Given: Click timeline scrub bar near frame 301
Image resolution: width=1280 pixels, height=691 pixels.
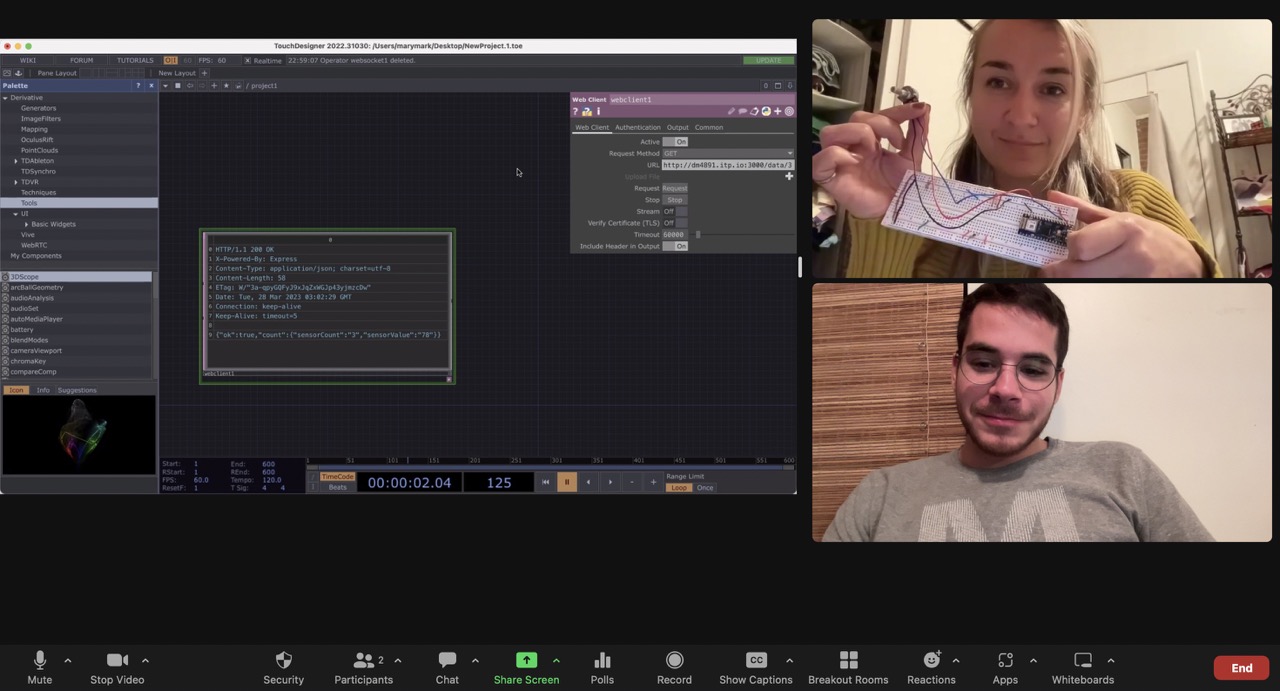Looking at the screenshot, I should click(x=557, y=461).
